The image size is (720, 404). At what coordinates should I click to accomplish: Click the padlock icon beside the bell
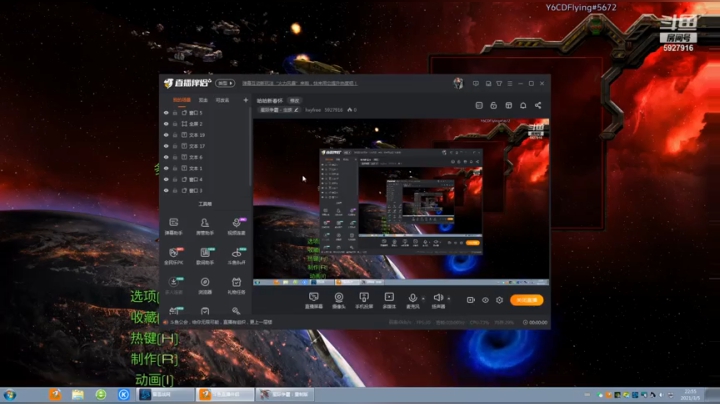coord(494,105)
